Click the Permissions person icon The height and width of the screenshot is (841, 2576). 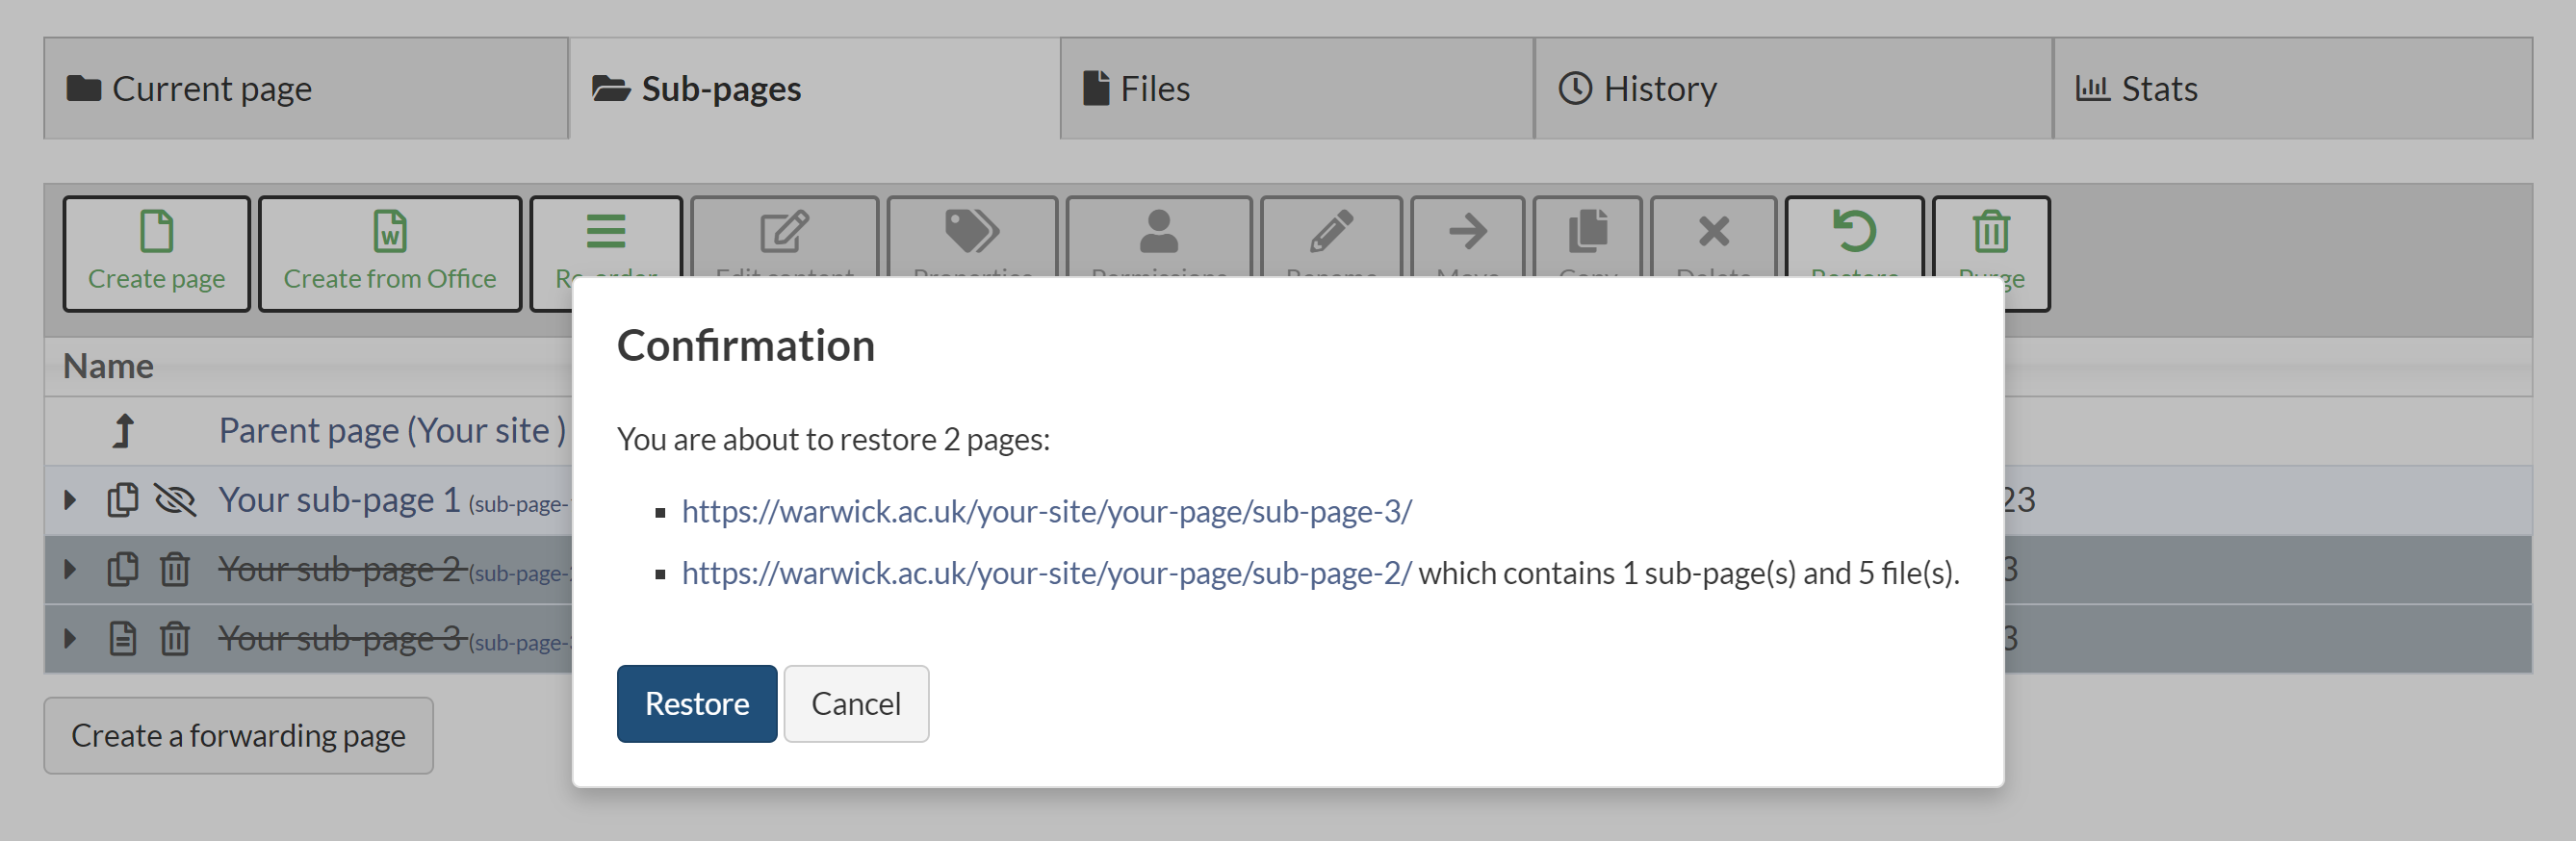[1158, 231]
